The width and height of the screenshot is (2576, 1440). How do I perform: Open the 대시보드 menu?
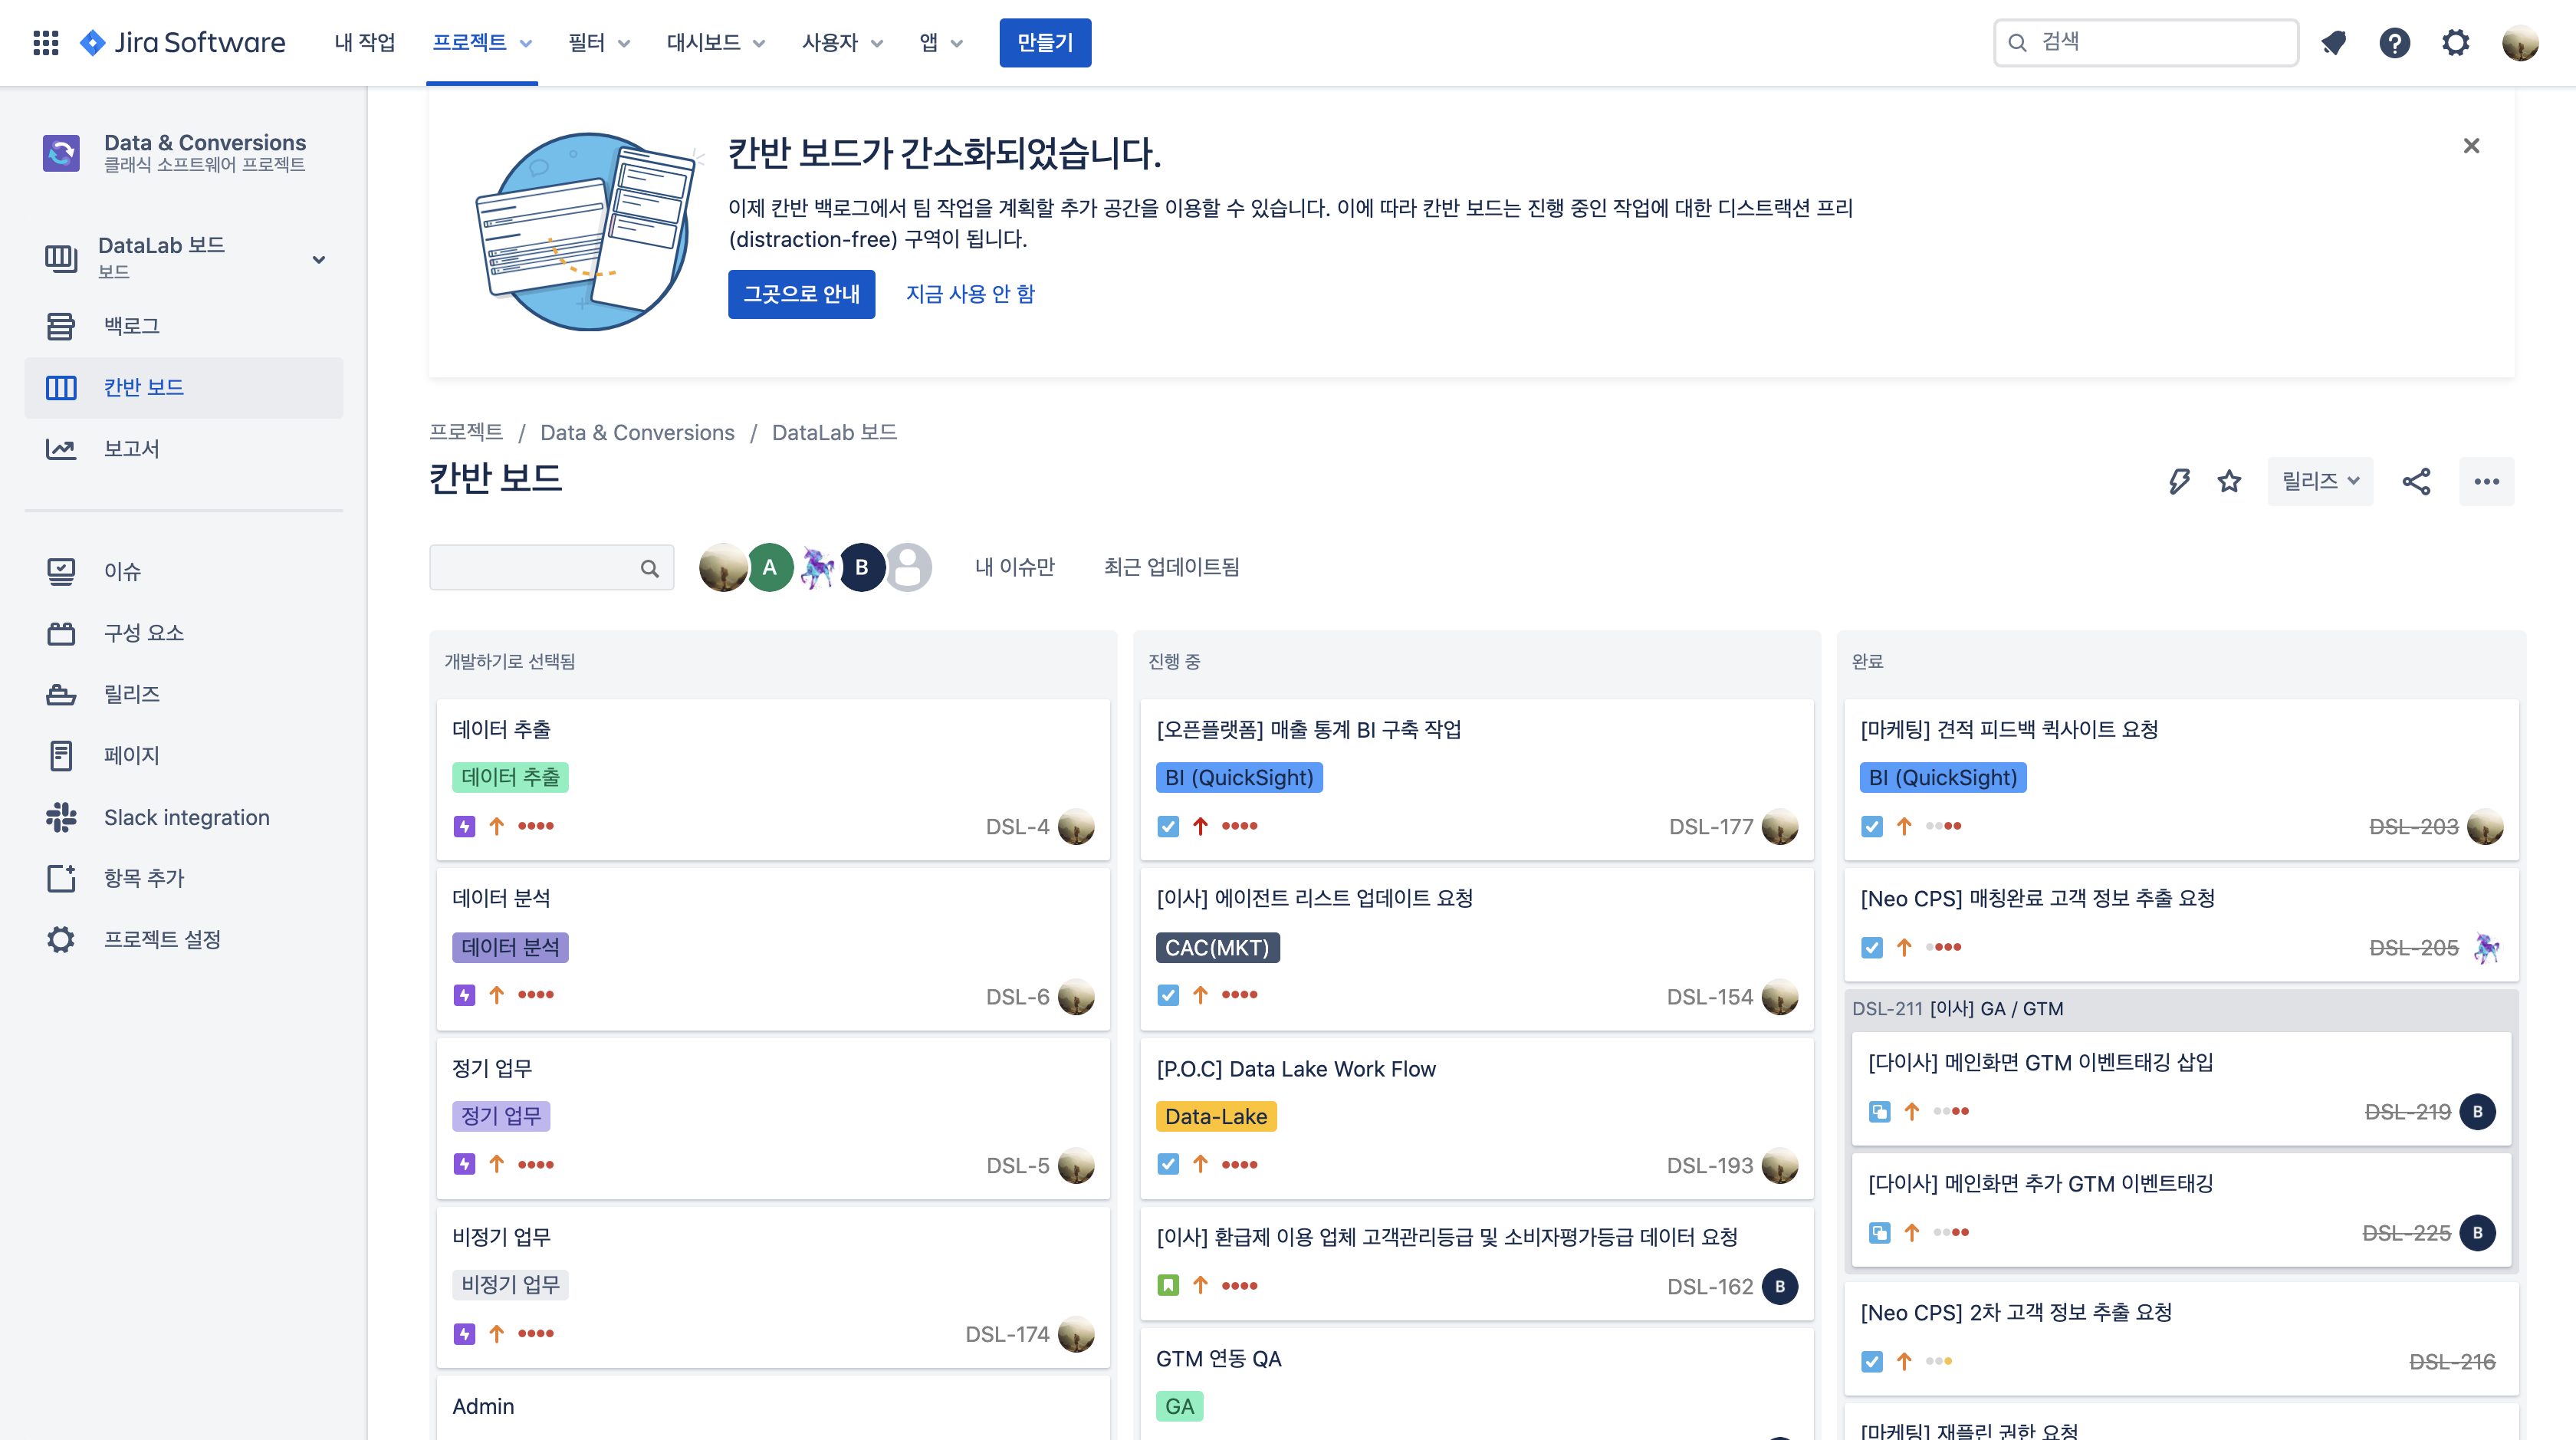[714, 43]
